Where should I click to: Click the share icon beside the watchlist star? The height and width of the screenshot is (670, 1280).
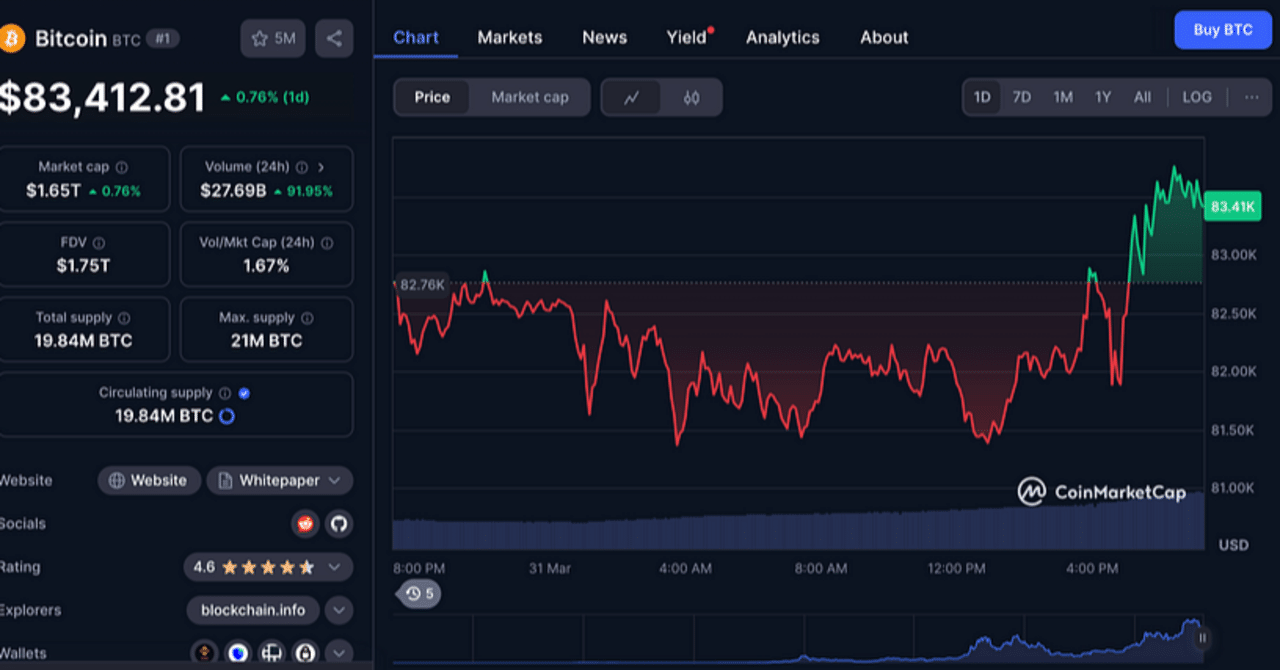(x=334, y=38)
